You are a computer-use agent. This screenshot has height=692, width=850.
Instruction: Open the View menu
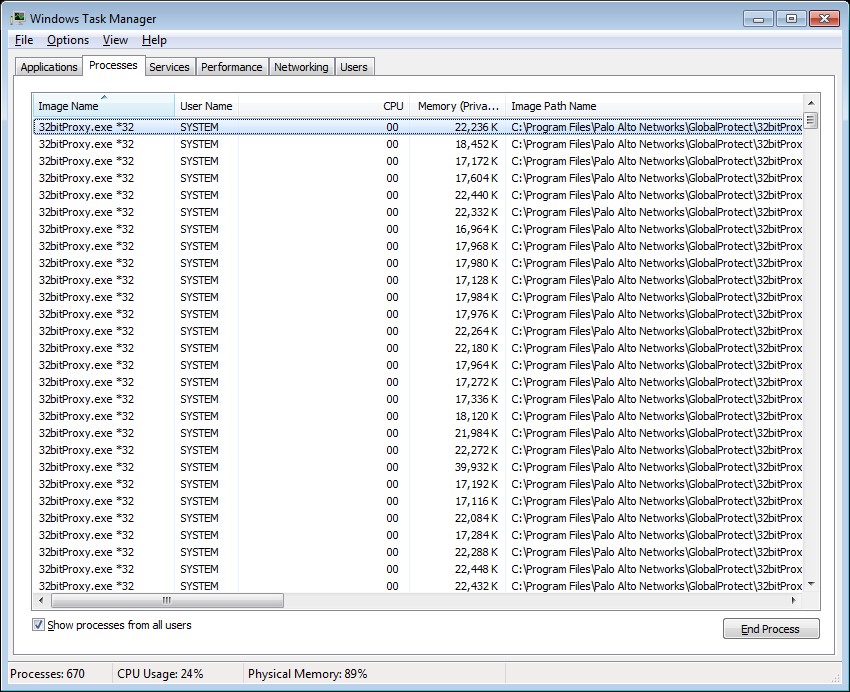click(115, 40)
